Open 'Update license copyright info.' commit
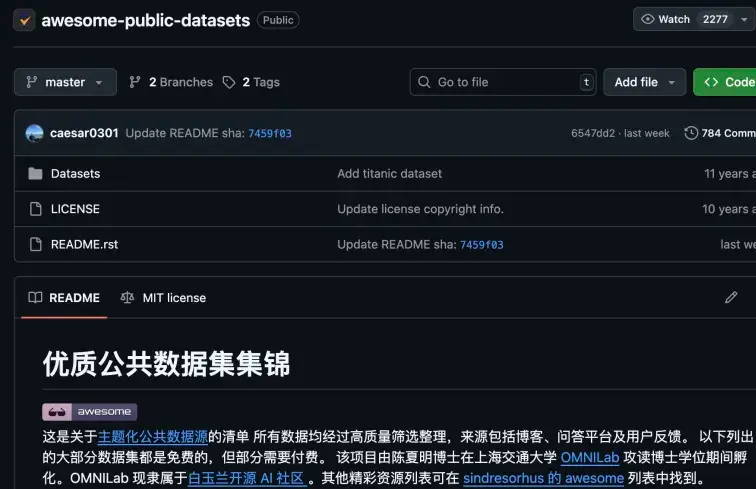 420,209
